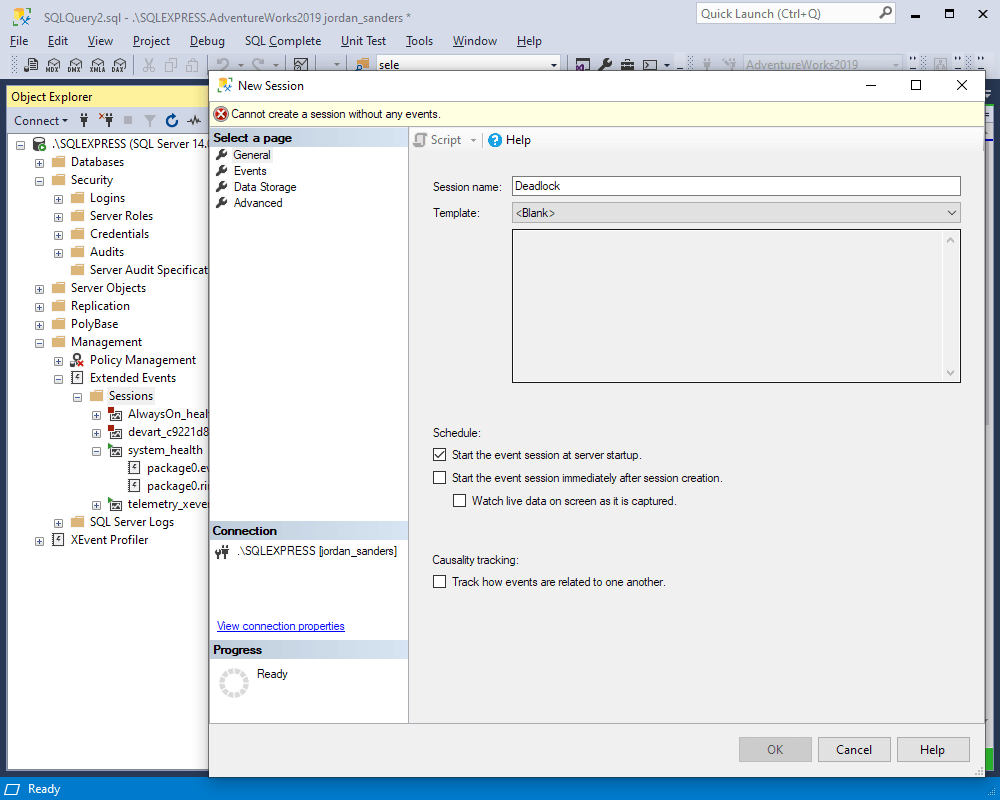Enable start event session immediately after creation

[x=439, y=477]
